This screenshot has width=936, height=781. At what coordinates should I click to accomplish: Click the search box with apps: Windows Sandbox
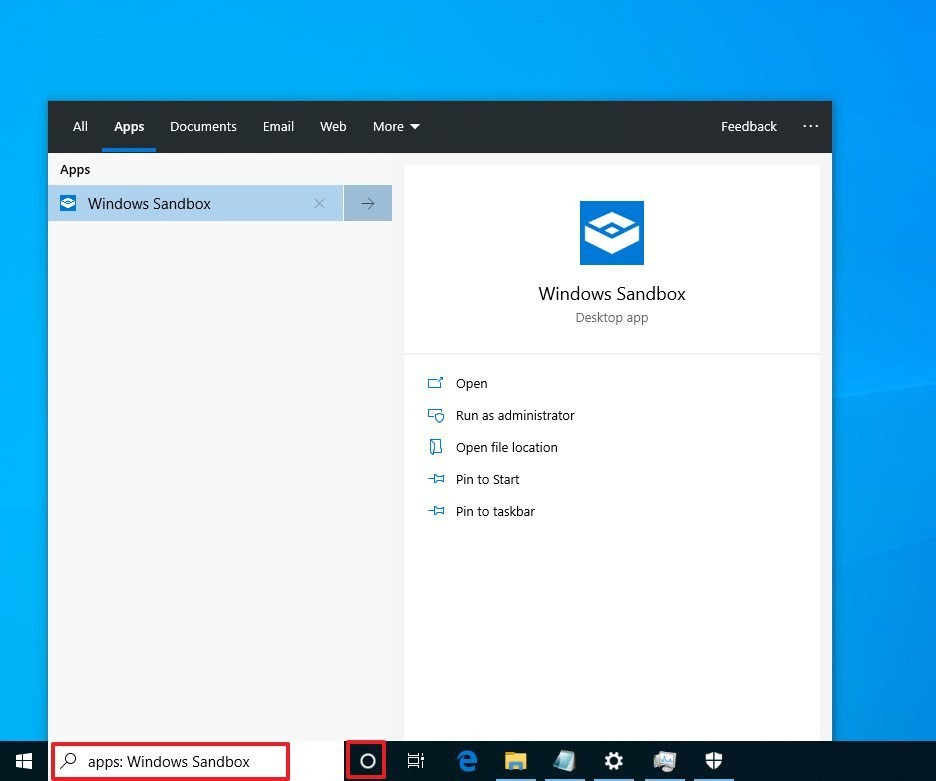pyautogui.click(x=171, y=761)
